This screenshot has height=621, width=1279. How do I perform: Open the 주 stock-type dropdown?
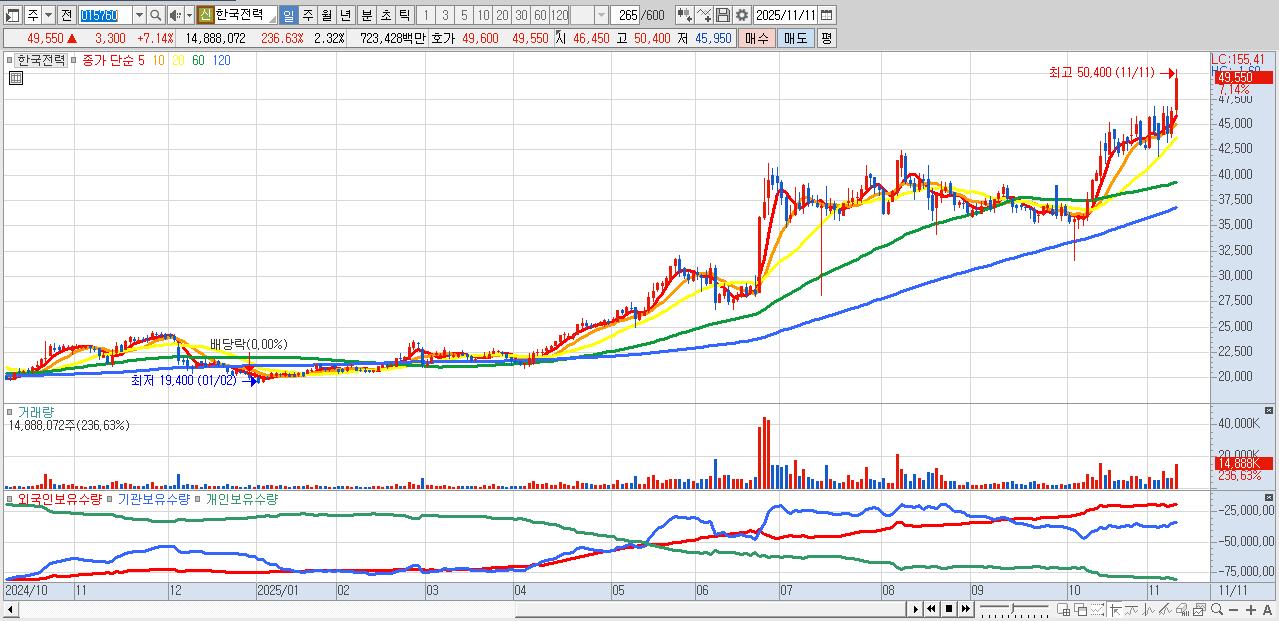click(49, 15)
